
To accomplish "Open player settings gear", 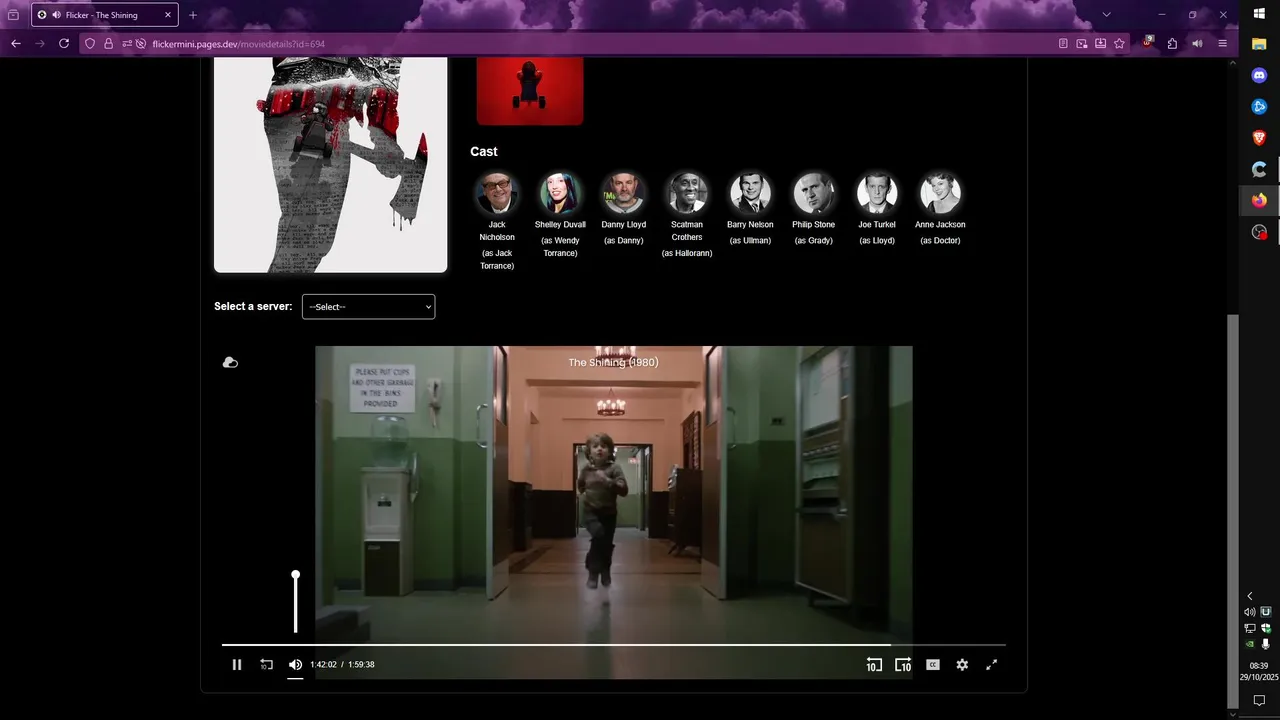I will click(962, 665).
